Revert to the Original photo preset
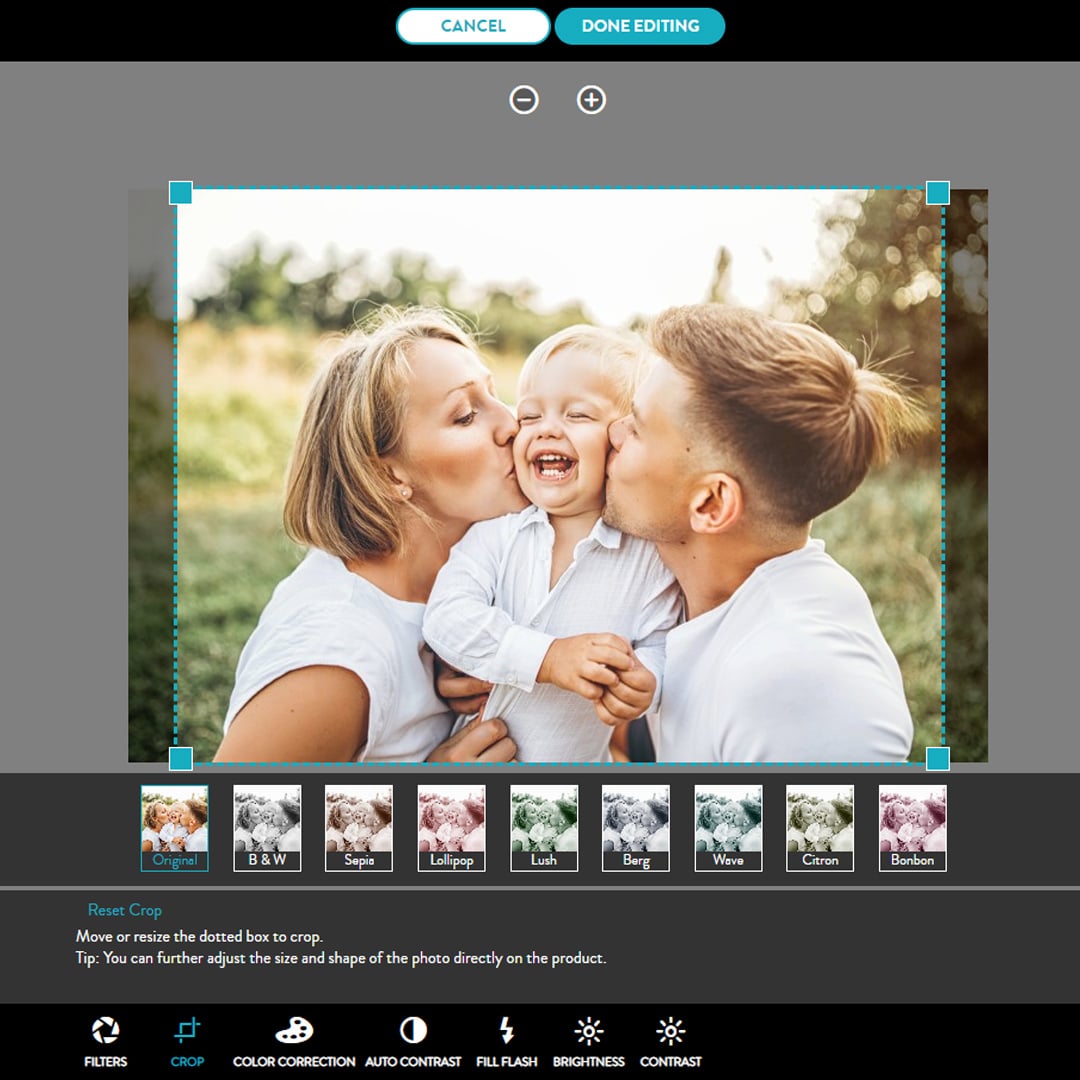This screenshot has height=1080, width=1080. click(x=174, y=828)
